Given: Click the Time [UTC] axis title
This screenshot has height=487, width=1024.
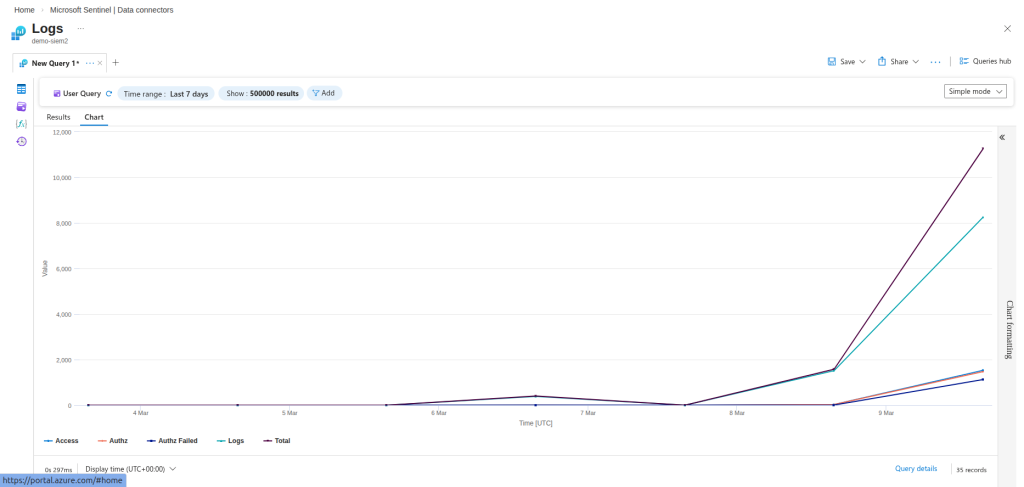Looking at the screenshot, I should (x=536, y=424).
